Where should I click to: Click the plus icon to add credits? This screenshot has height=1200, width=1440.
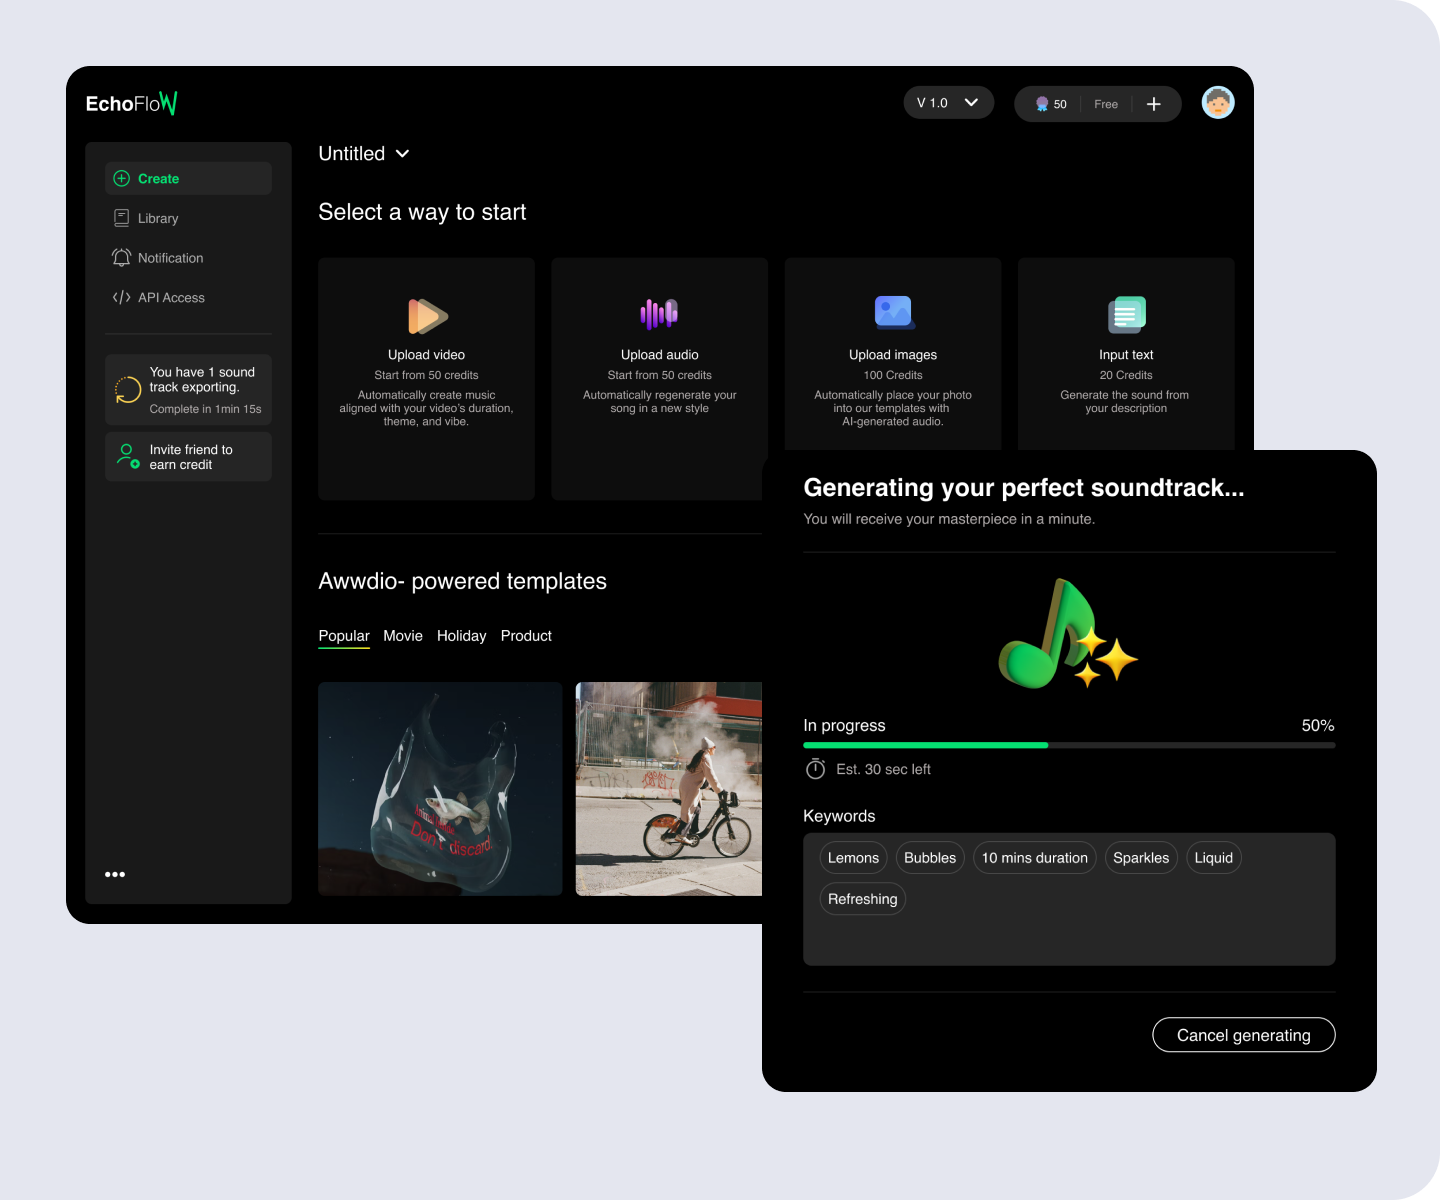tap(1153, 104)
